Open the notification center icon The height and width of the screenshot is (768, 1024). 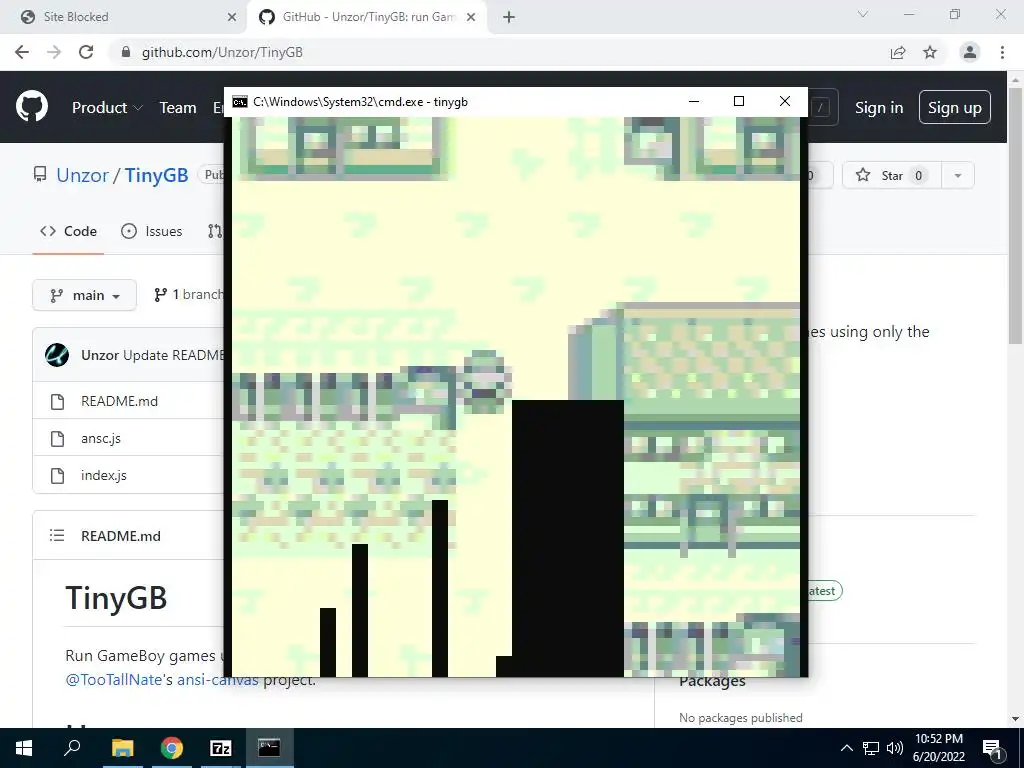point(992,748)
